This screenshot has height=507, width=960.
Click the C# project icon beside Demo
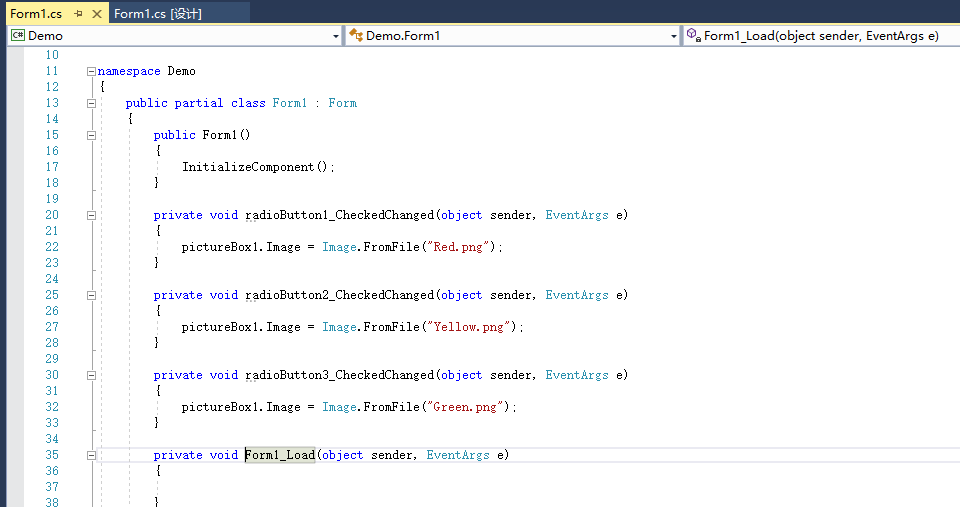(17, 36)
